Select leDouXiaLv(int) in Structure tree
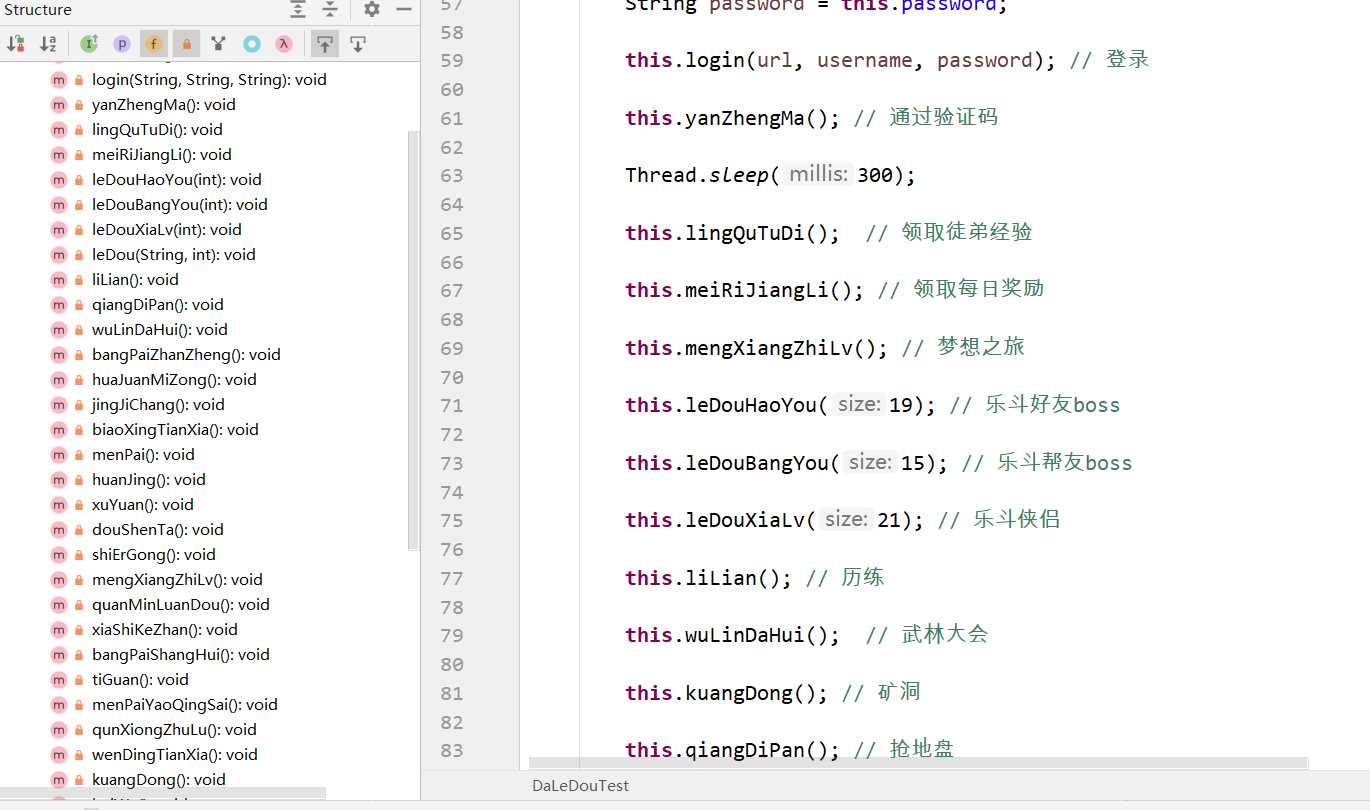 (167, 229)
